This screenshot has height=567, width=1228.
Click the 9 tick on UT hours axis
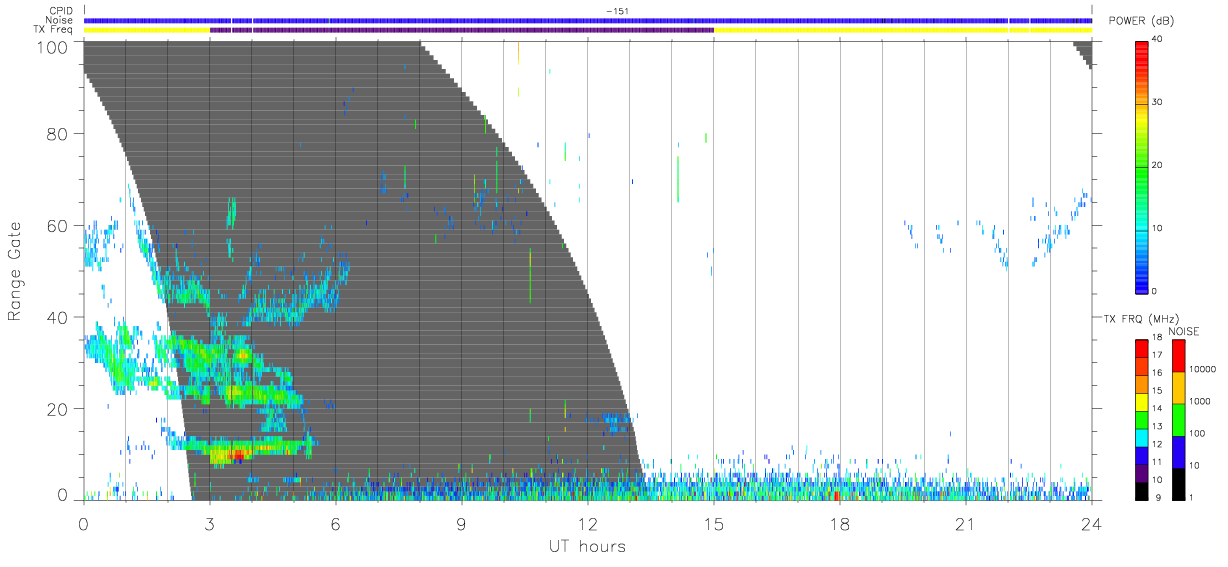click(461, 523)
